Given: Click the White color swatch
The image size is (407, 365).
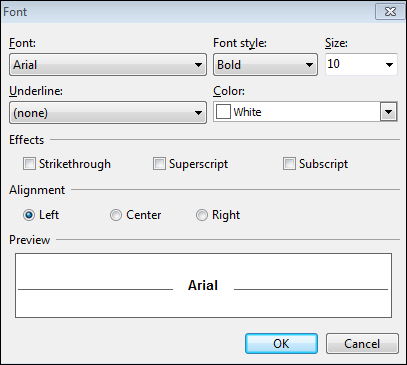Looking at the screenshot, I should (x=223, y=112).
